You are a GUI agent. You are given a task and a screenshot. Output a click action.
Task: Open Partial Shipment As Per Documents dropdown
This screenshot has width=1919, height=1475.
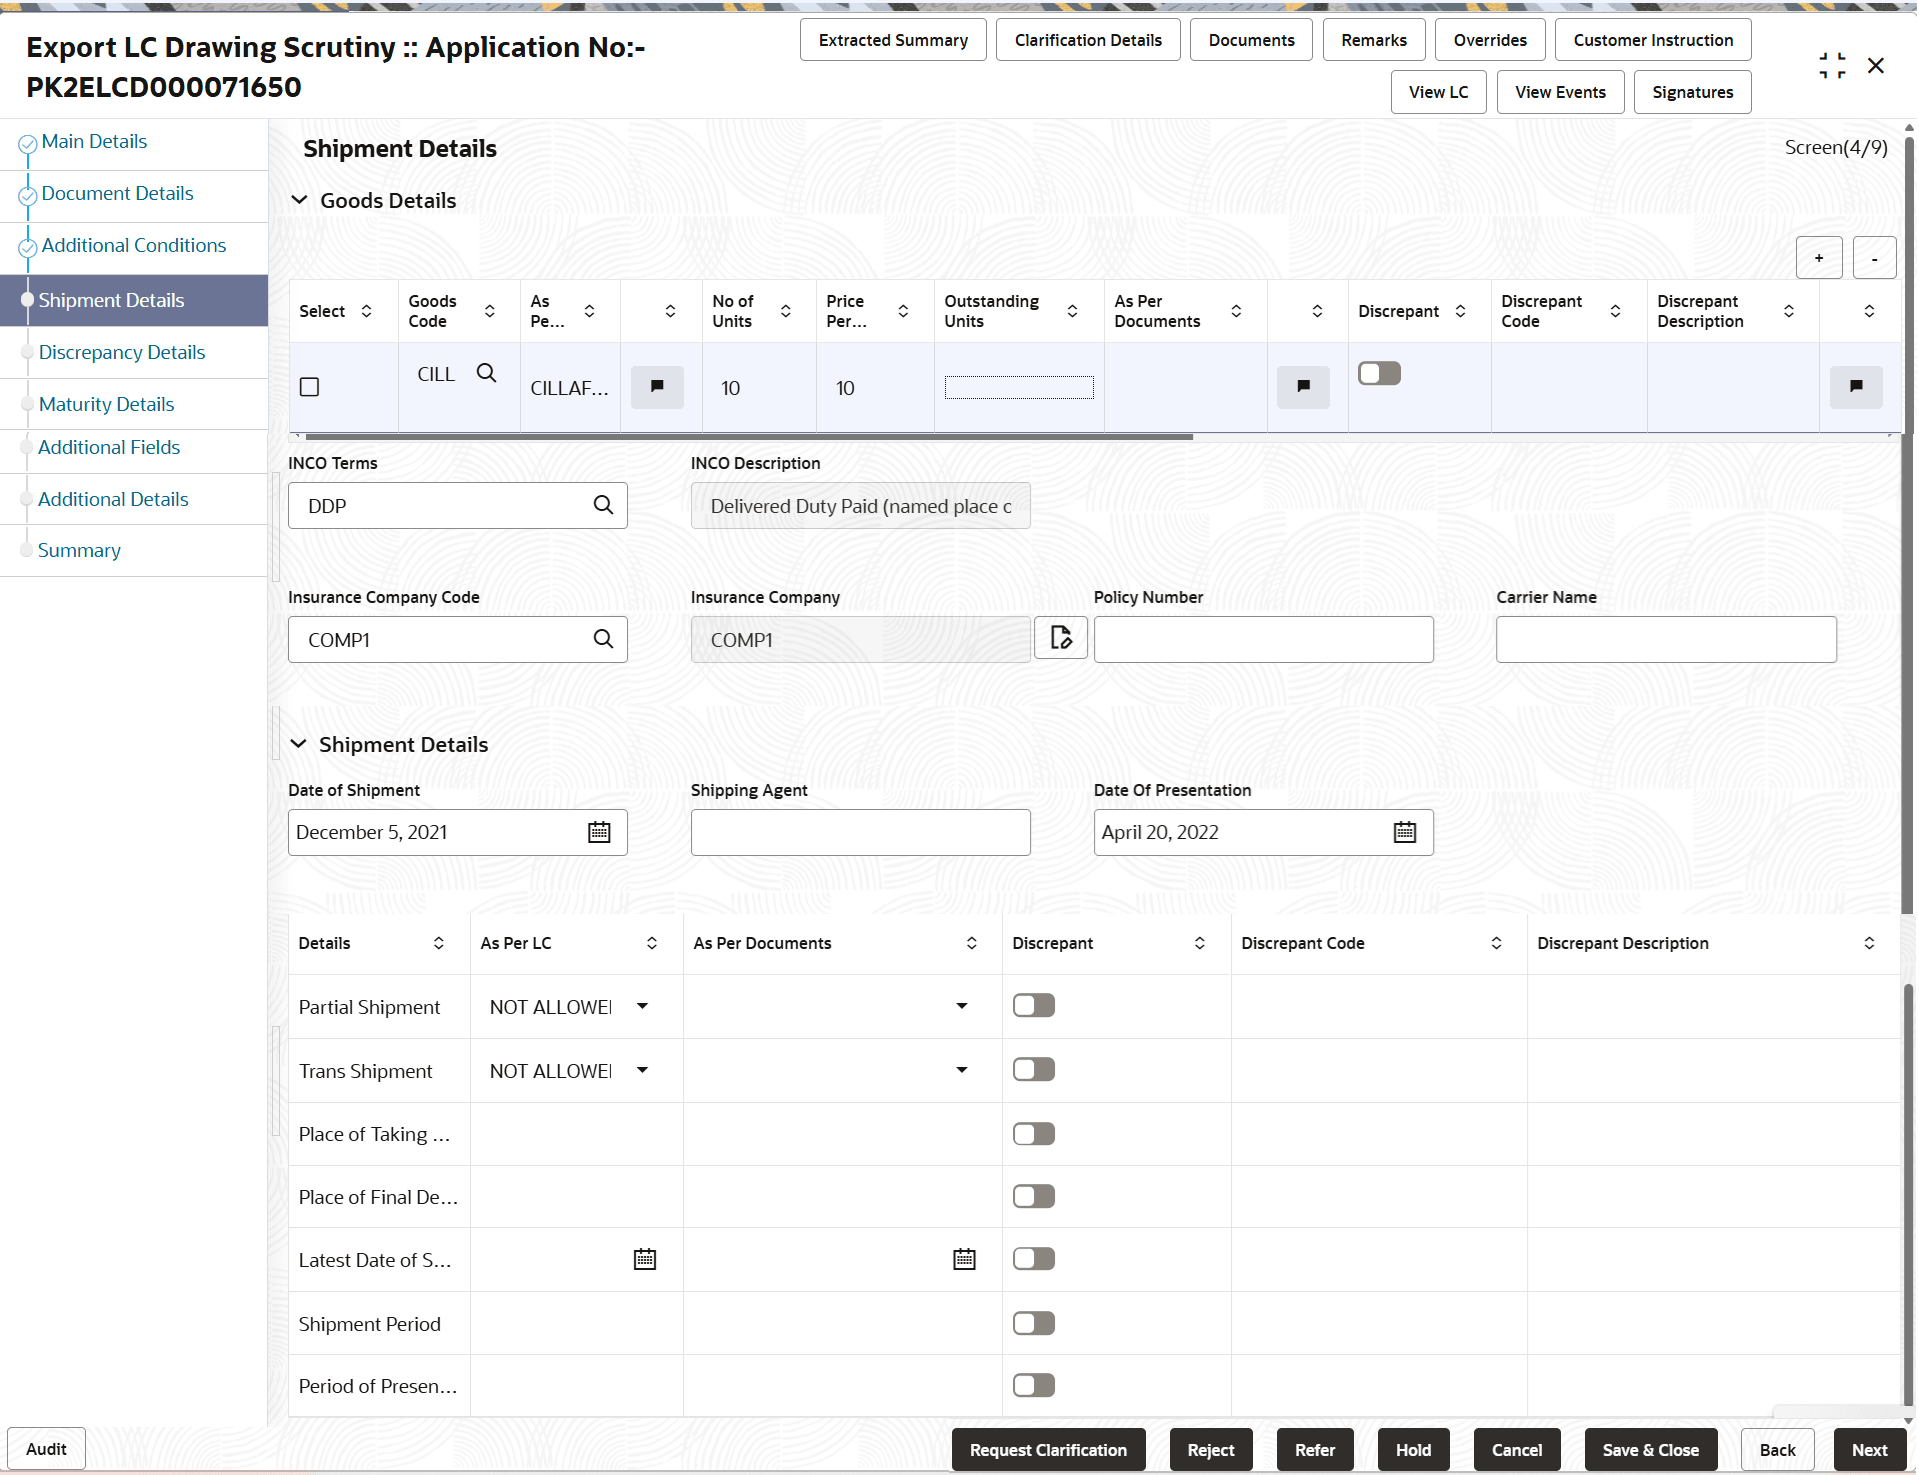(x=962, y=1006)
